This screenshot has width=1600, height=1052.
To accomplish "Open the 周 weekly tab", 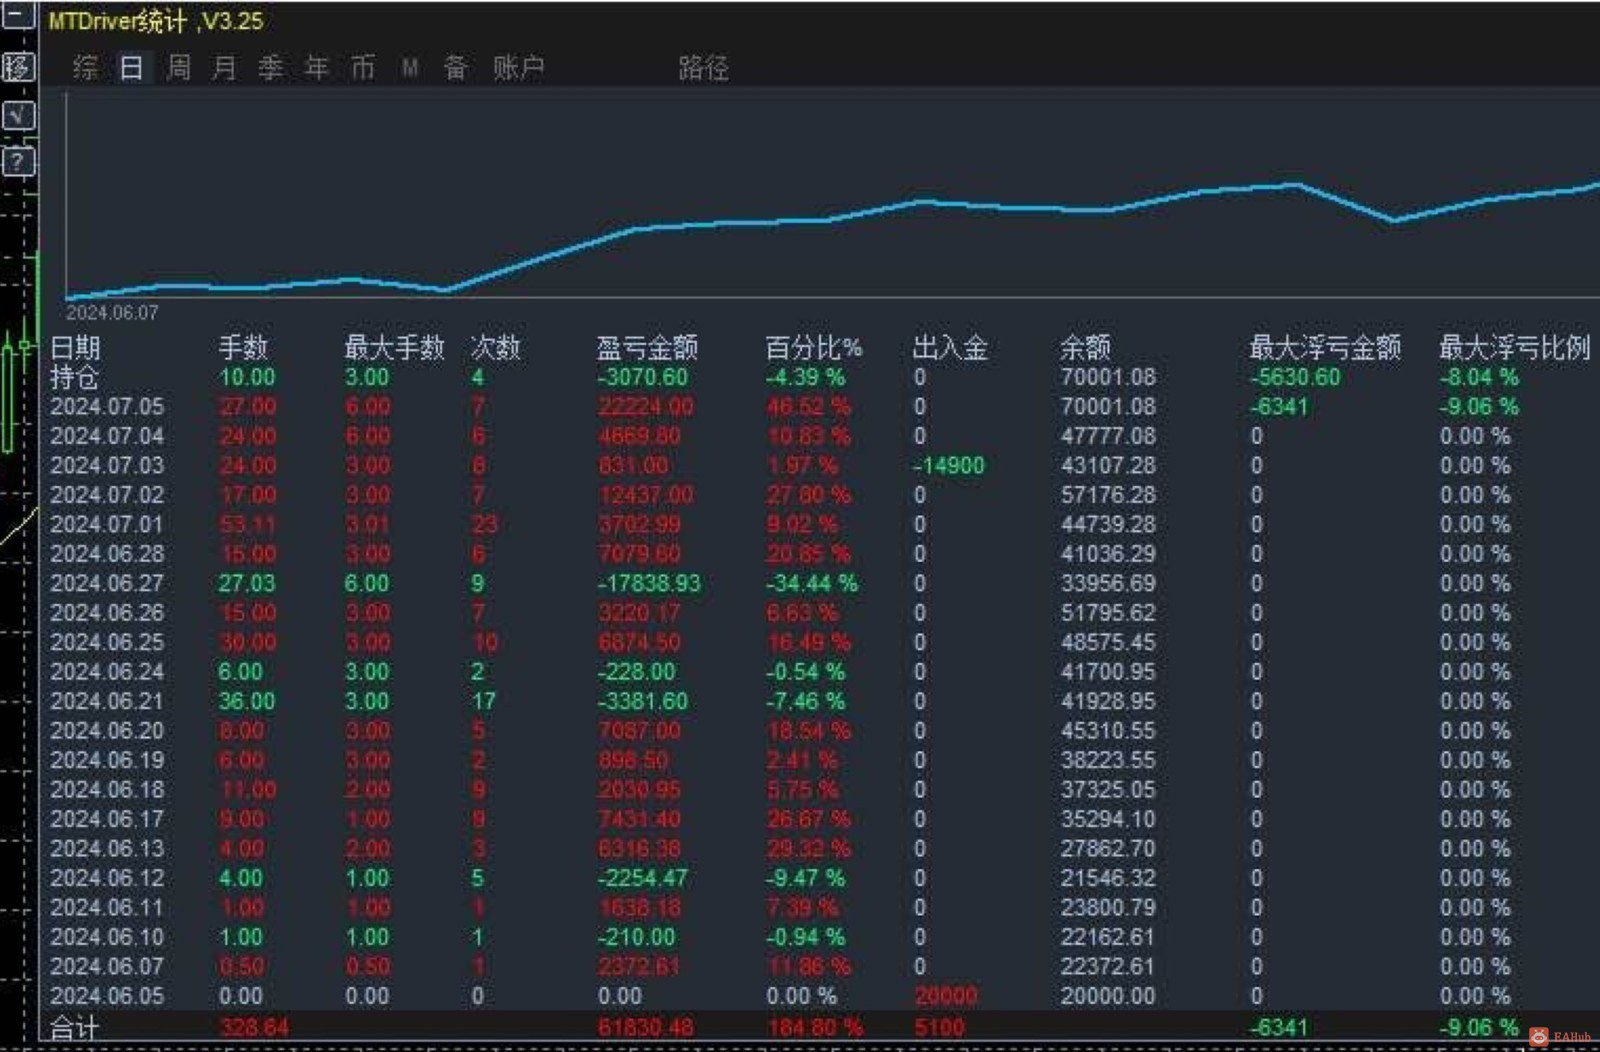I will (x=178, y=67).
